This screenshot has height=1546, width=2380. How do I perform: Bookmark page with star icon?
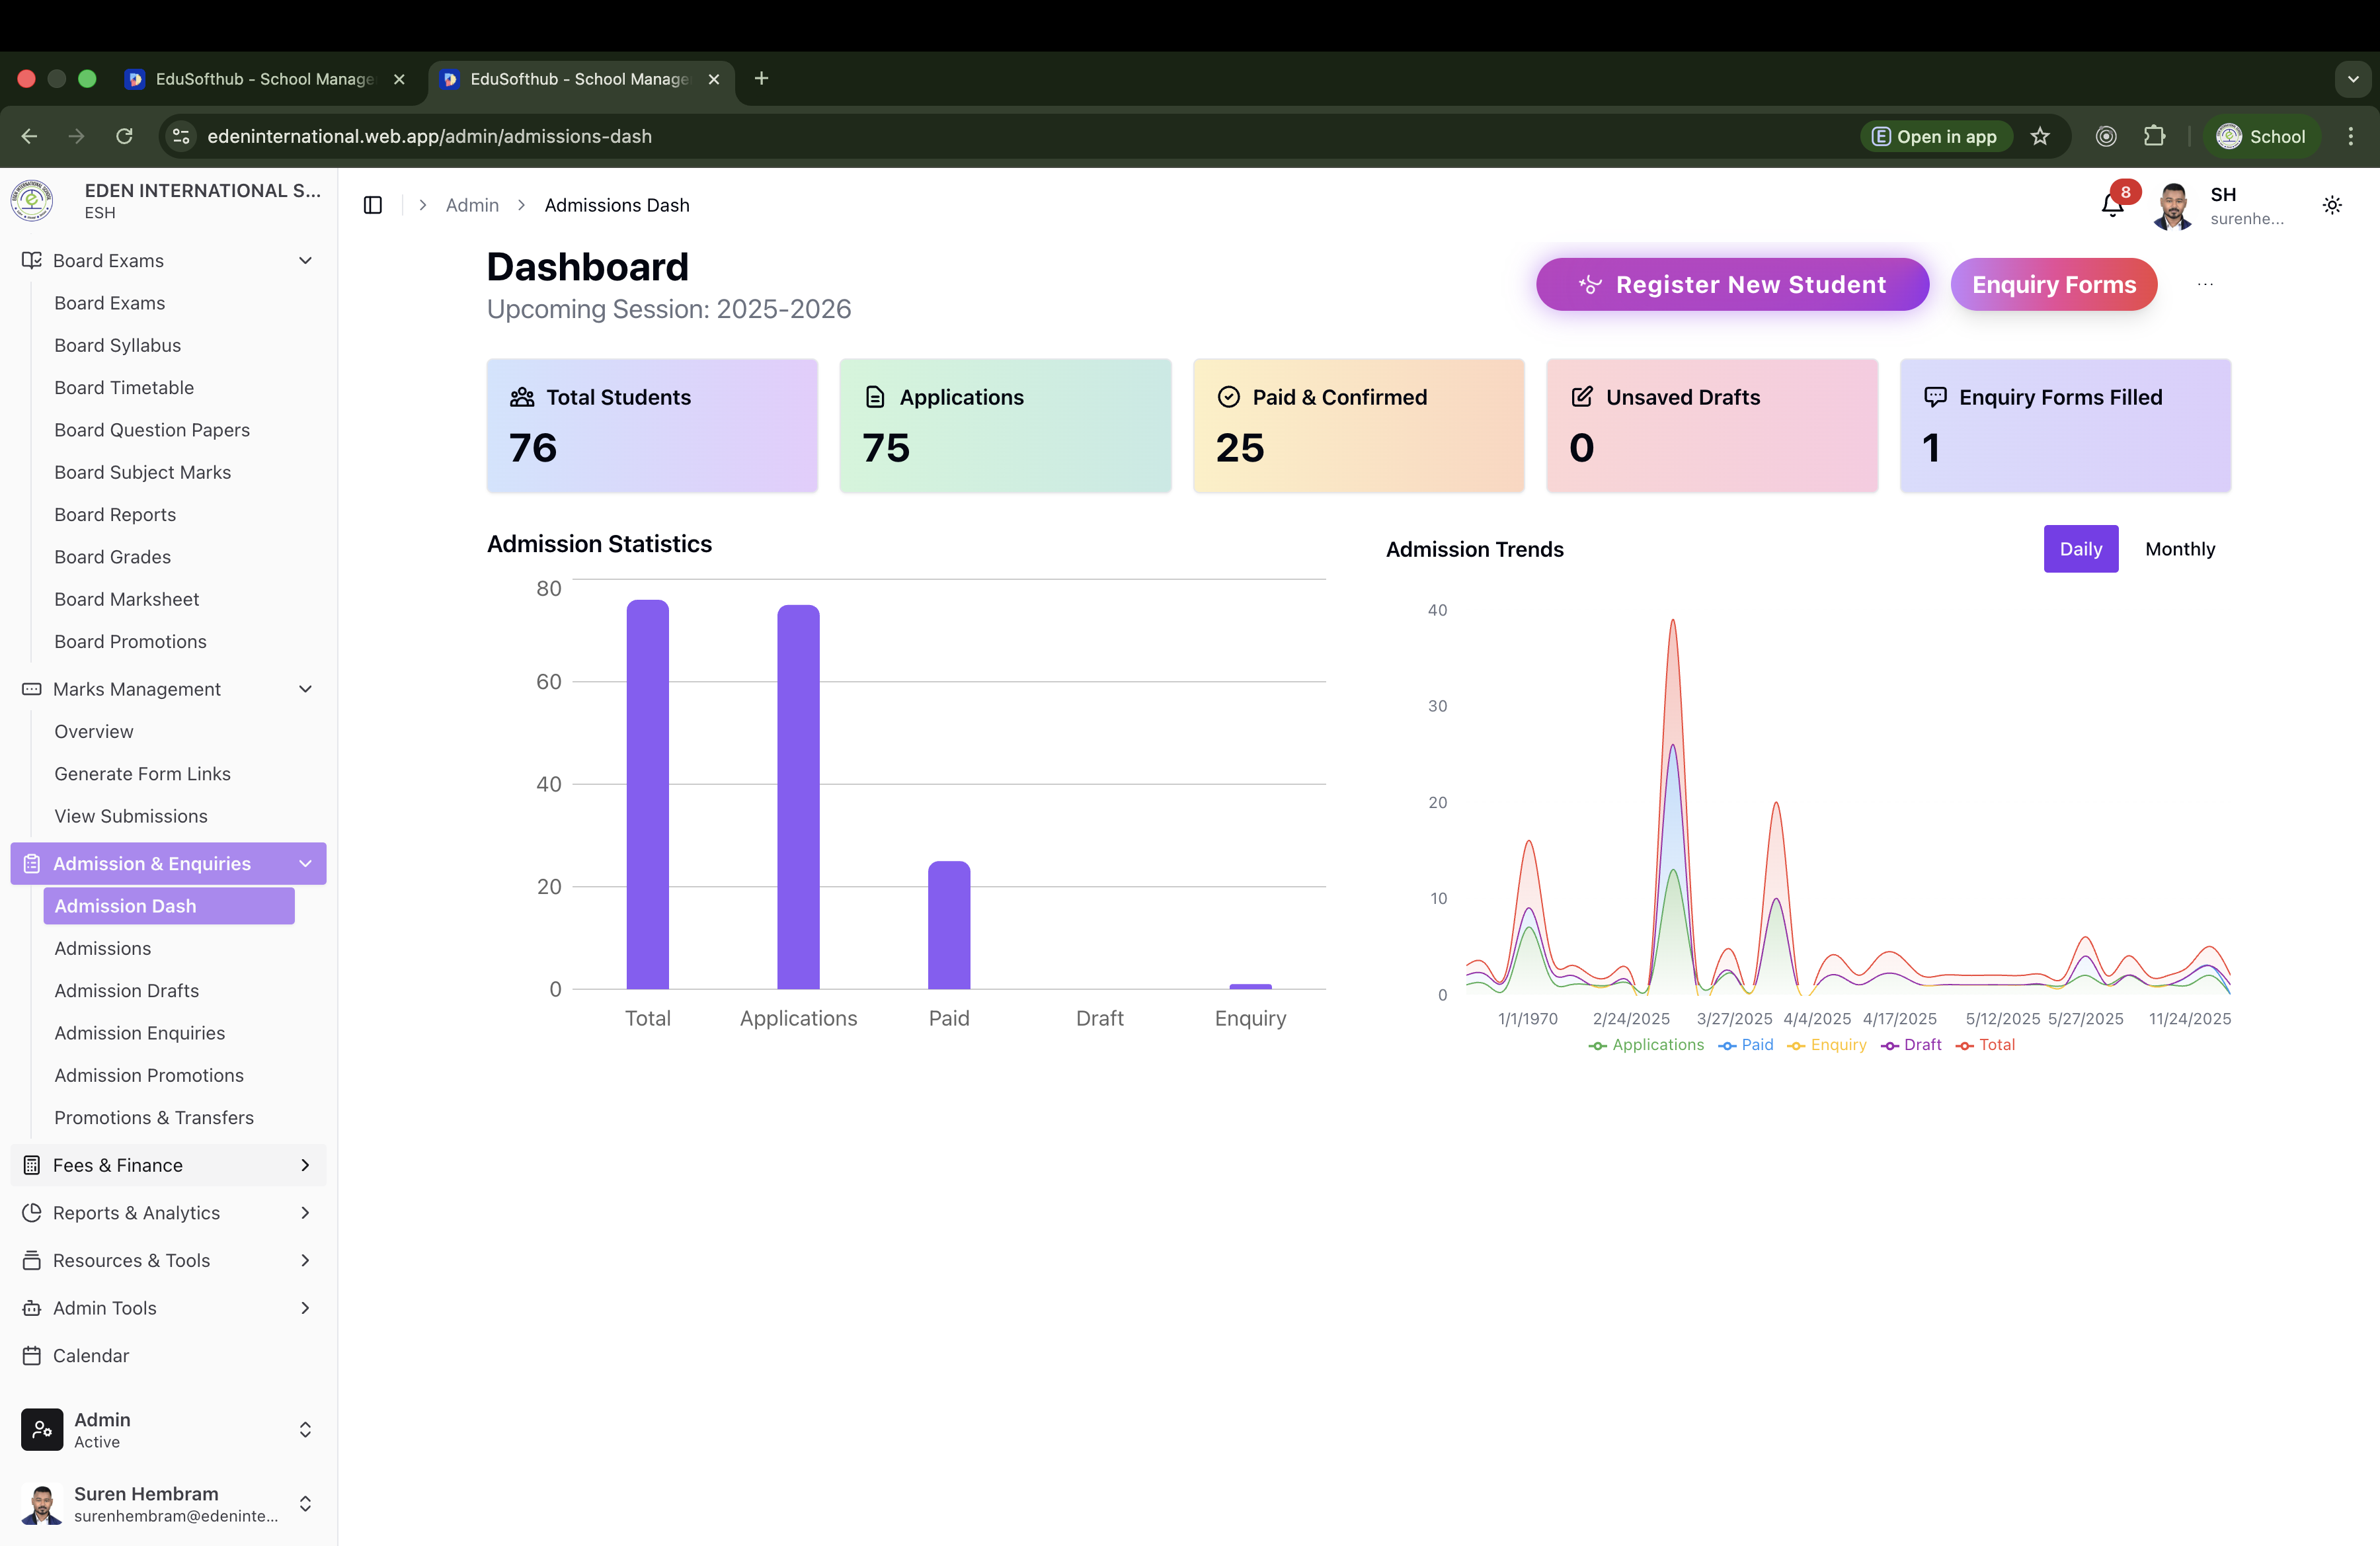[2040, 137]
